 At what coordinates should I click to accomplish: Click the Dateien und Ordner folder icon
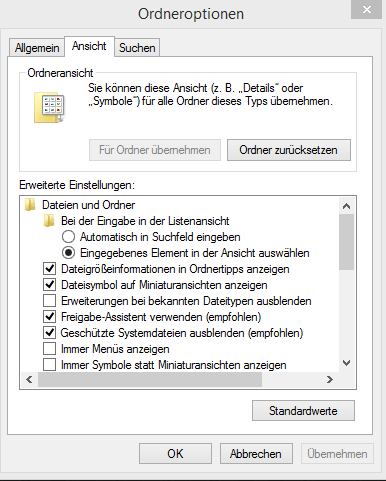point(30,205)
